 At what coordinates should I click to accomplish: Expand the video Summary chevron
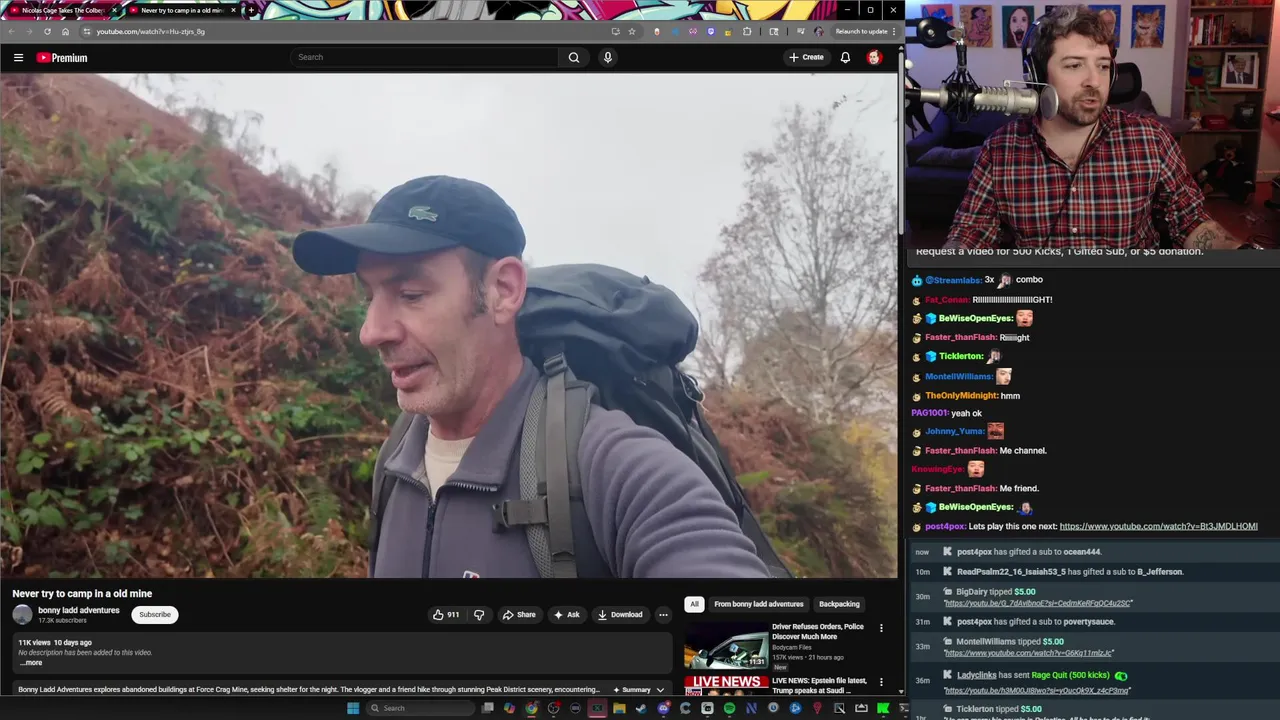click(x=660, y=690)
